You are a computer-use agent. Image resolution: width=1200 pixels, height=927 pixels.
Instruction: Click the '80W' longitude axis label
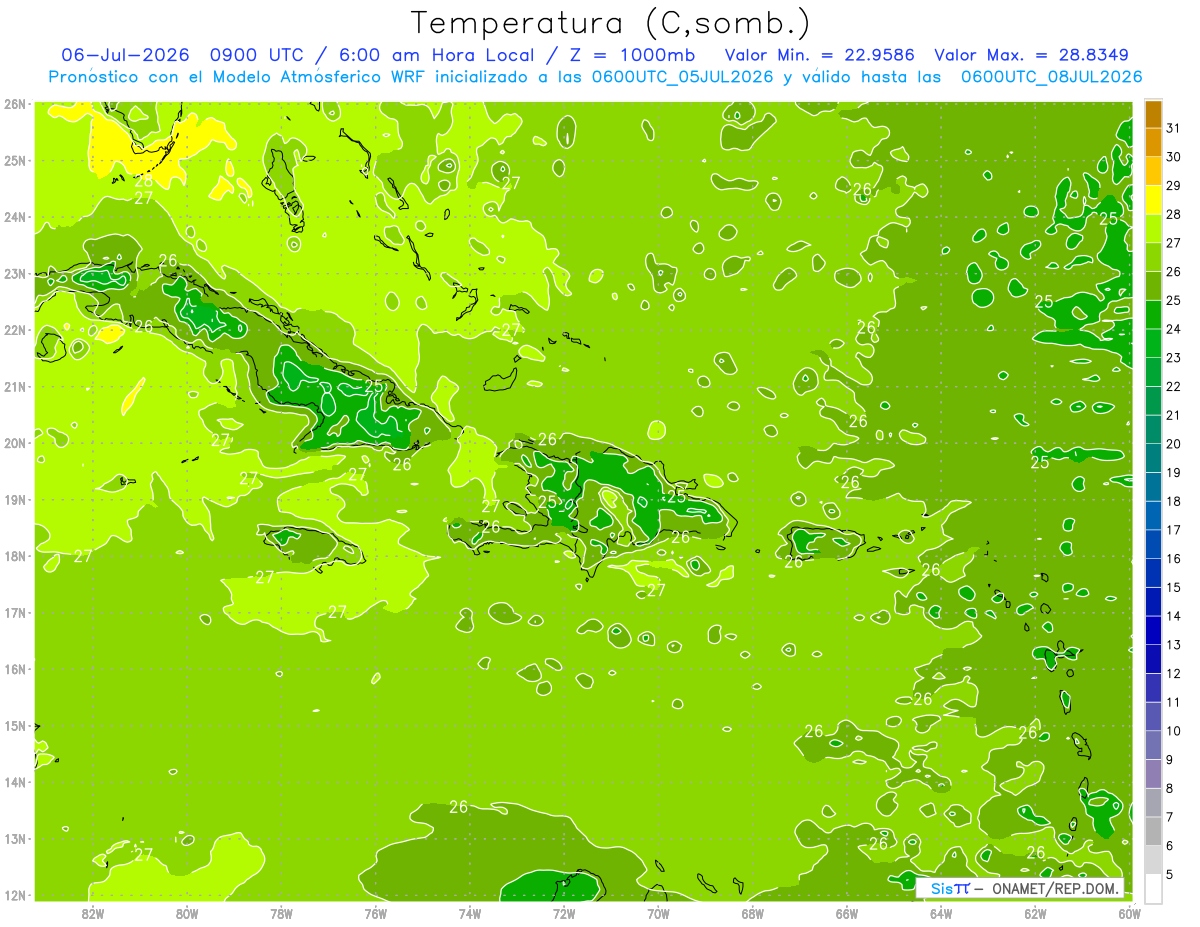187,912
